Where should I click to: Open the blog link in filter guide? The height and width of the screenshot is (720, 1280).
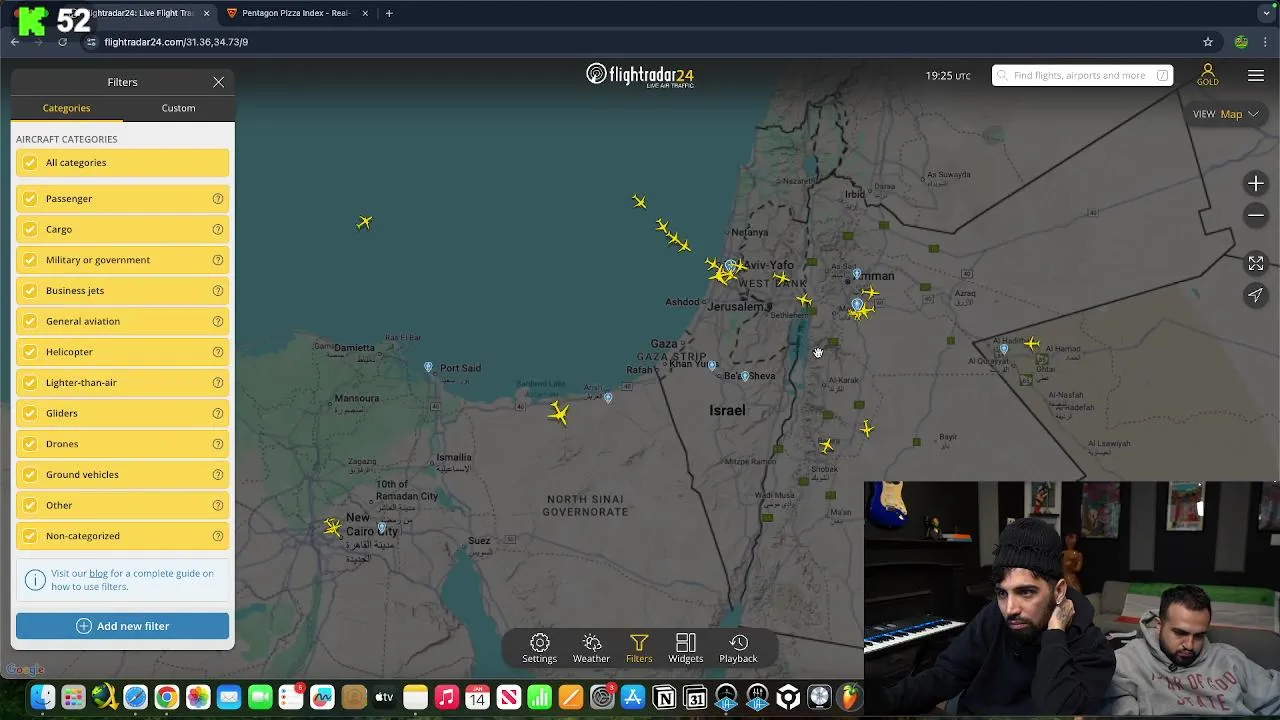coord(98,574)
